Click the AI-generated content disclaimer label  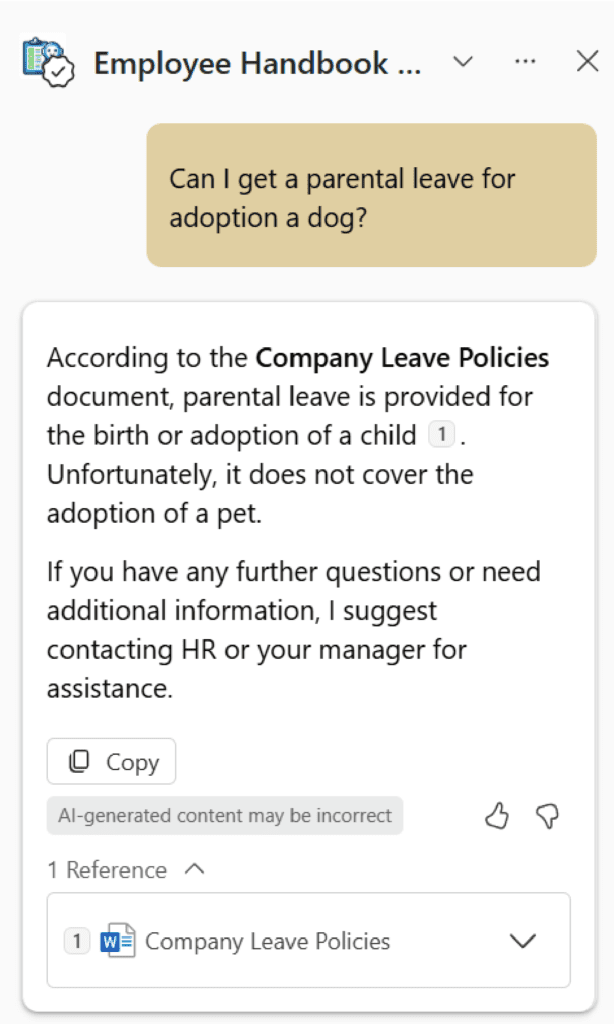[225, 815]
